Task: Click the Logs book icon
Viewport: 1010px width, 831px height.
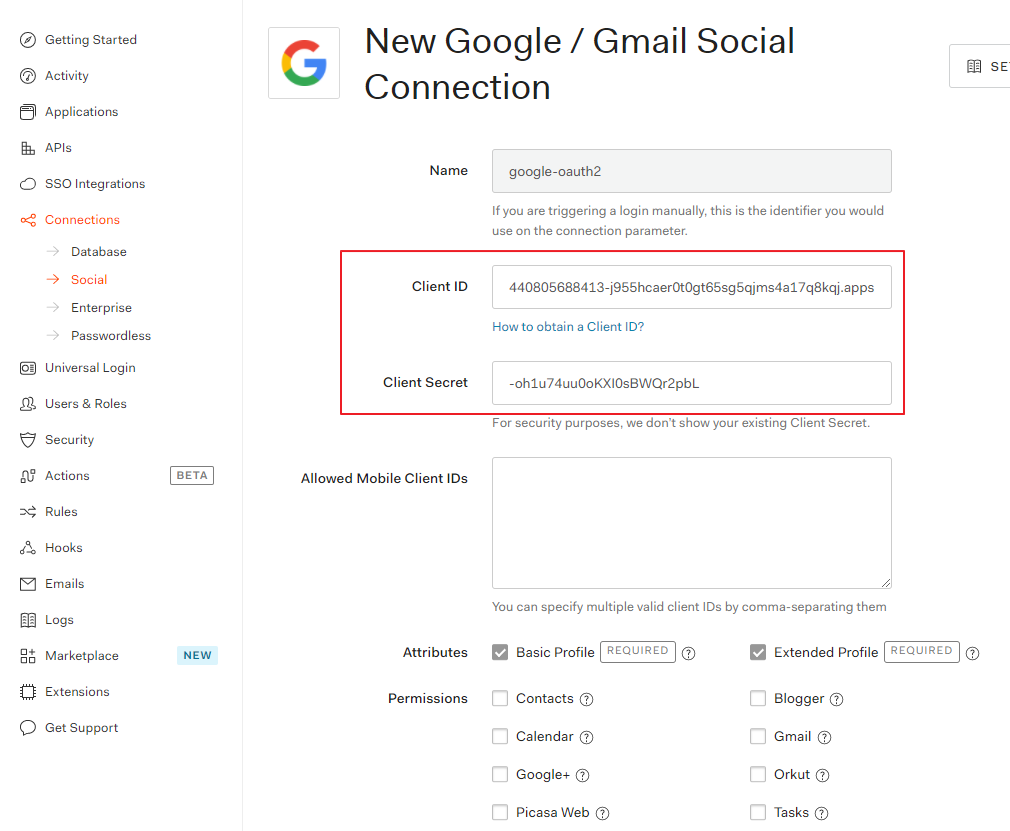Action: tap(28, 620)
